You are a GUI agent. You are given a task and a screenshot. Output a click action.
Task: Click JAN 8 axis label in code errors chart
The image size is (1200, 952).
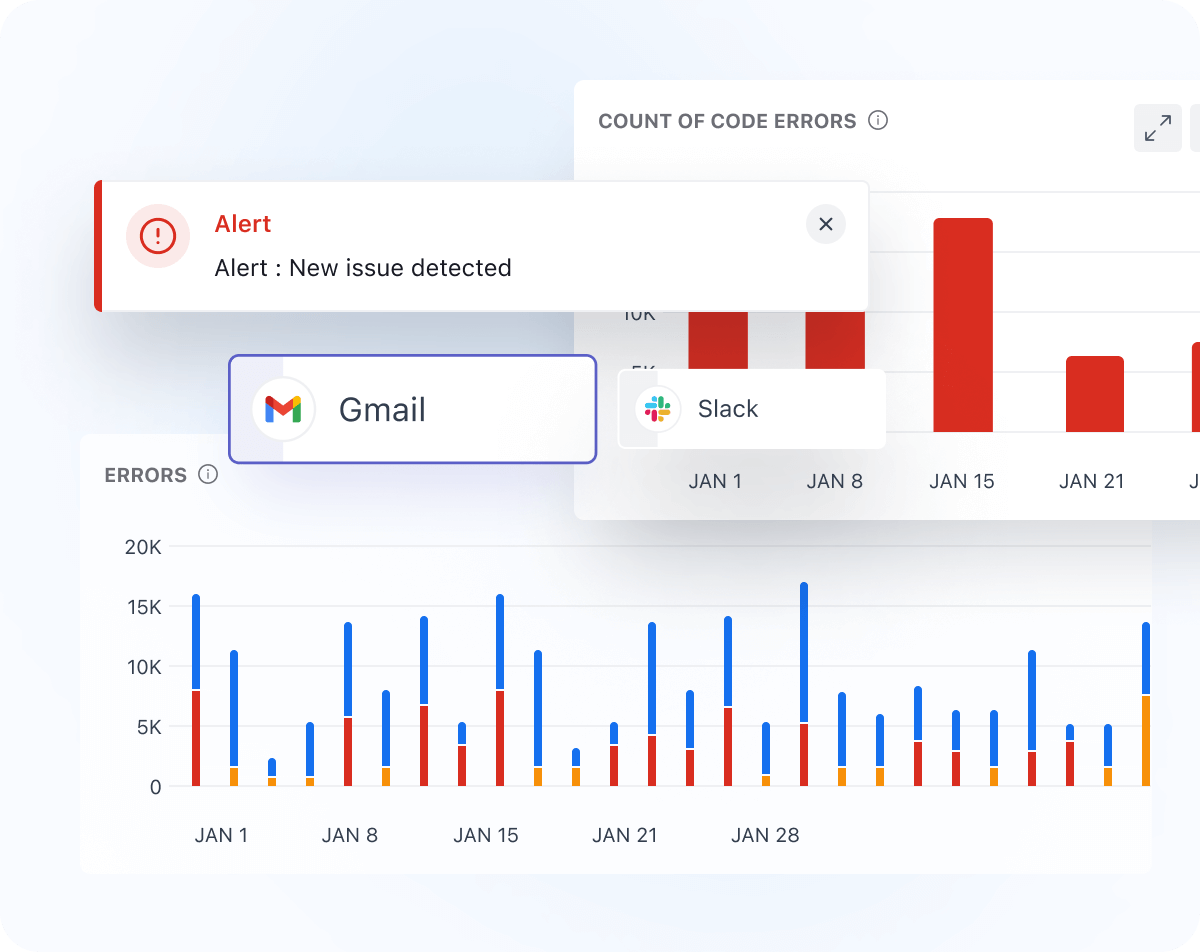tap(835, 481)
